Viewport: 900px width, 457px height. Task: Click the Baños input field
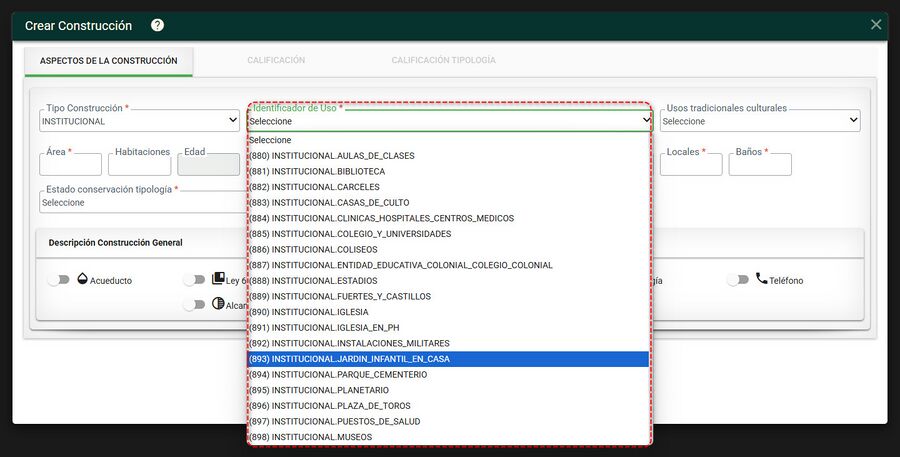pos(760,164)
